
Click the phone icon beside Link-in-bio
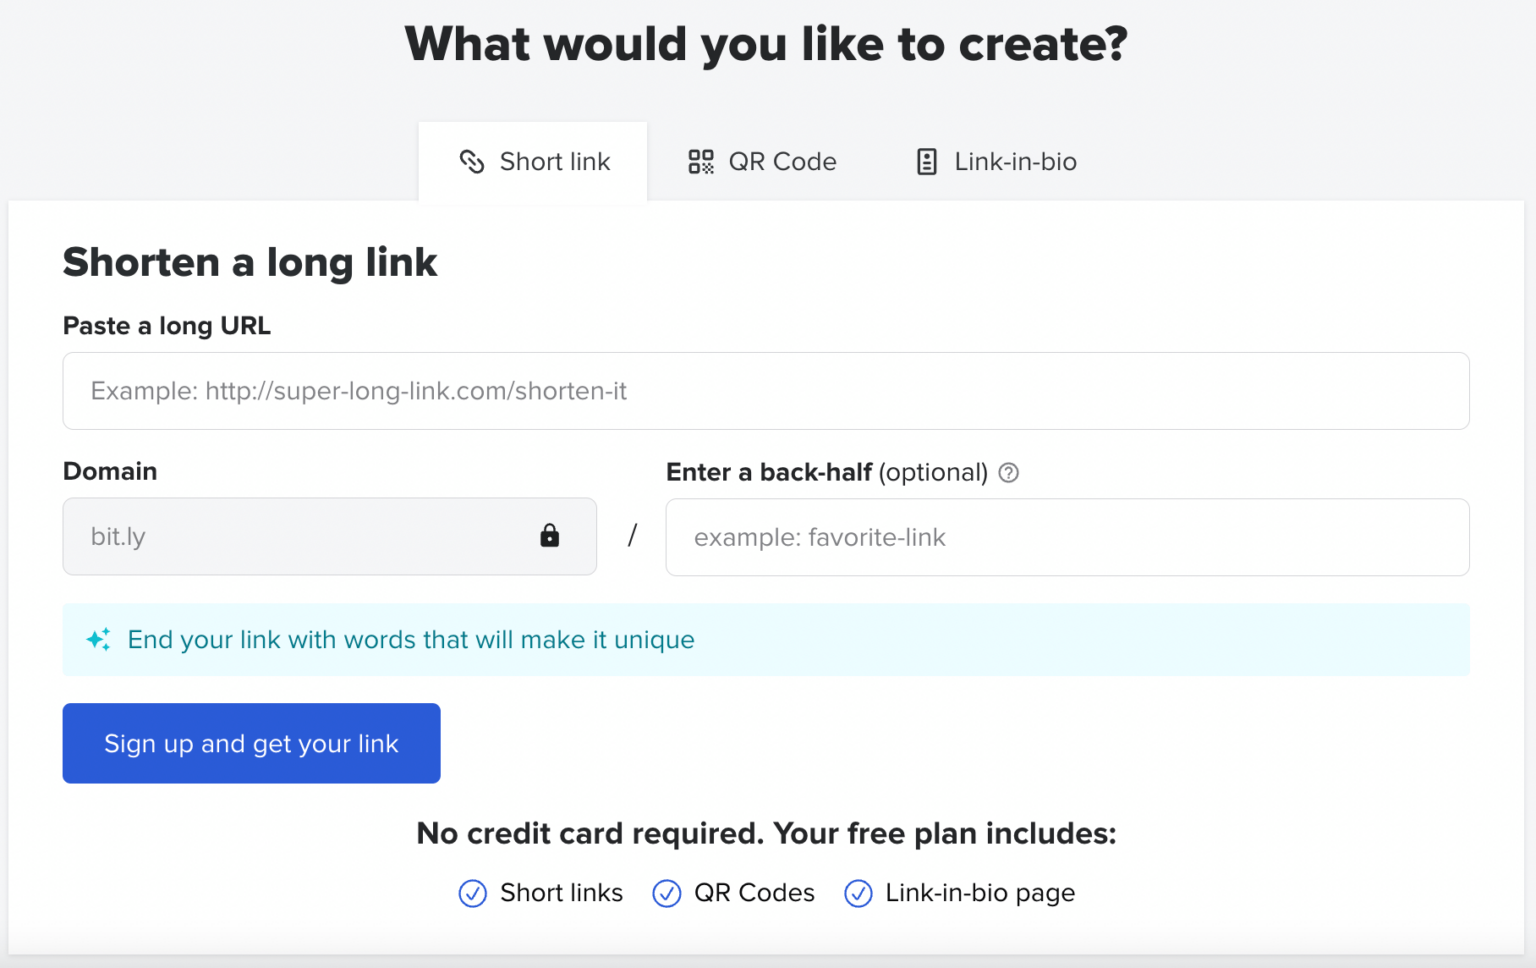click(x=926, y=161)
